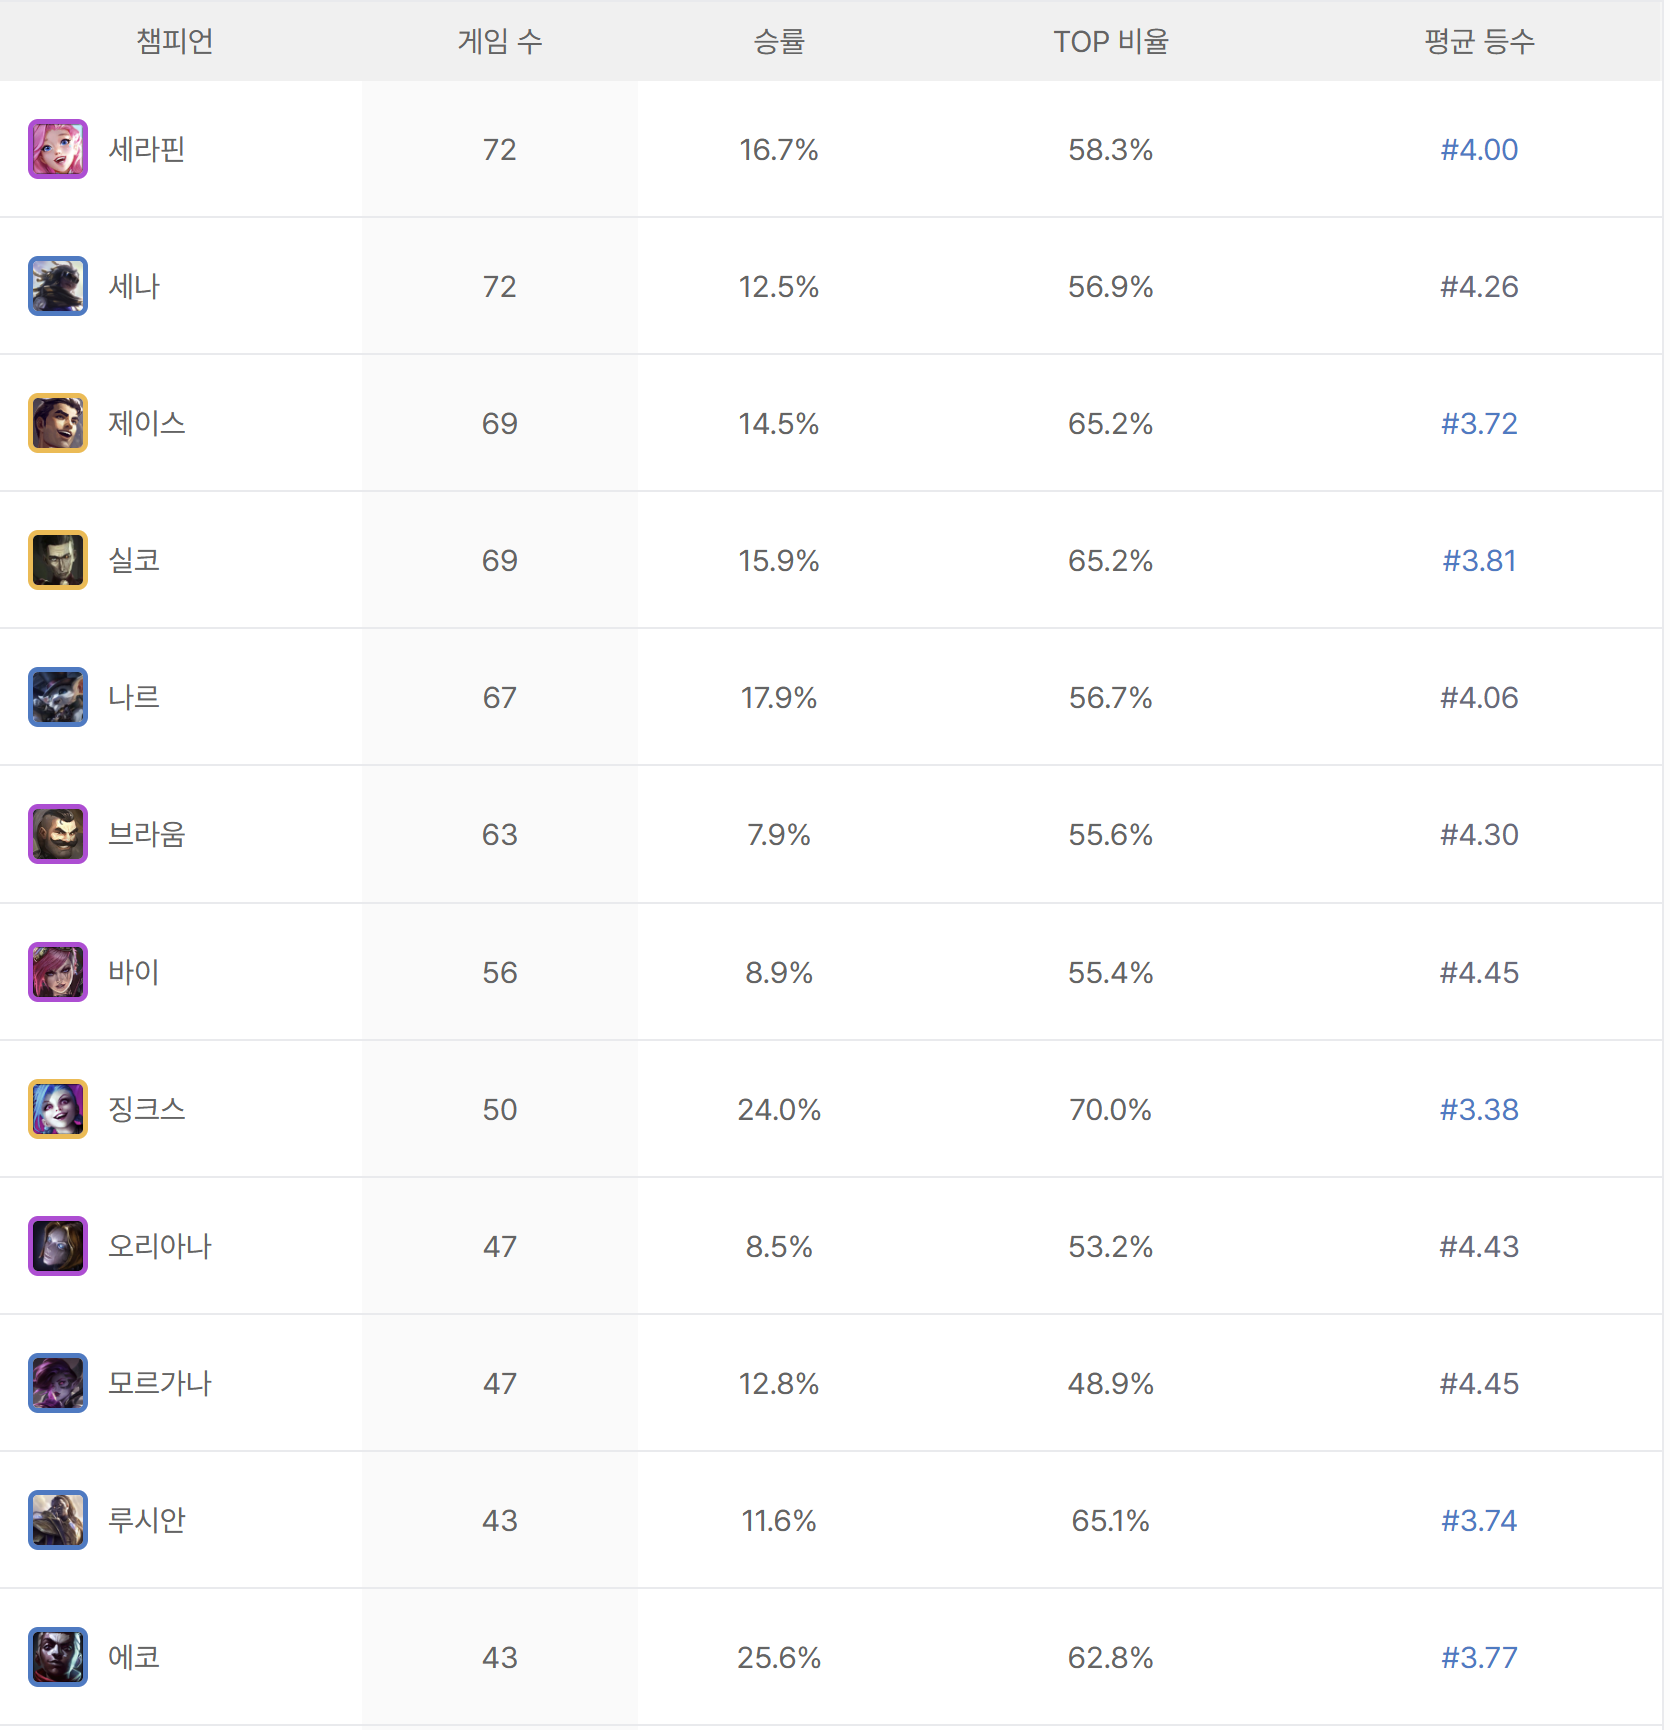Open the 모르가나 champion portrait
Viewport: 1670px width, 1730px height.
coord(58,1383)
